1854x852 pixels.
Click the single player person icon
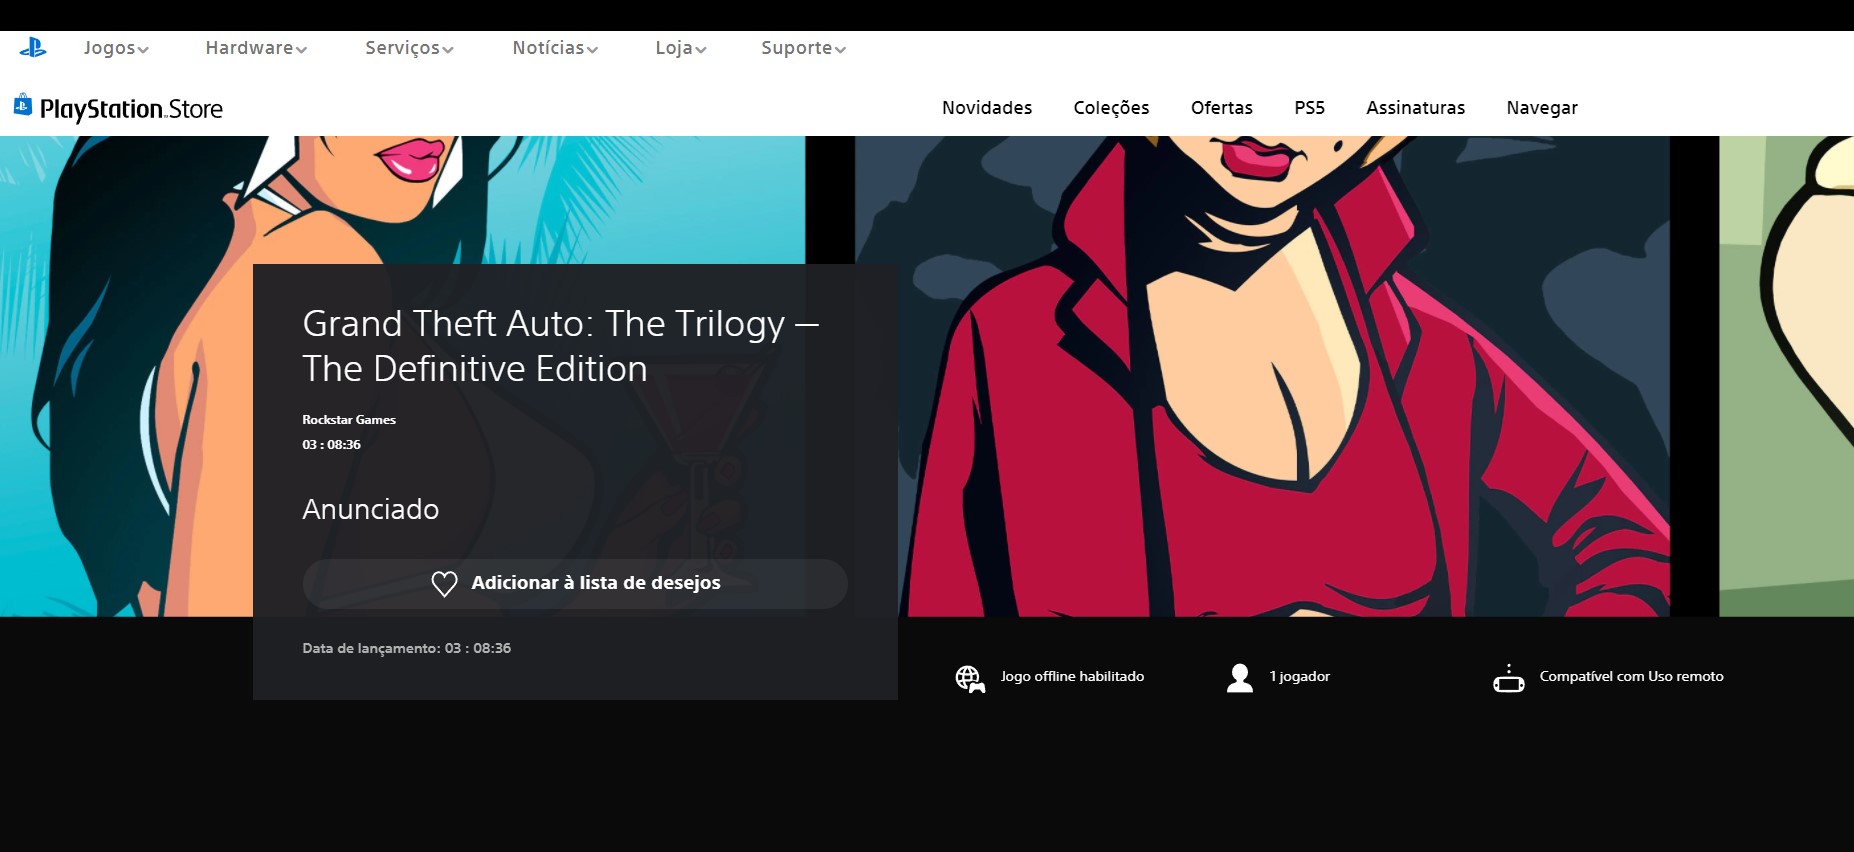pos(1240,678)
